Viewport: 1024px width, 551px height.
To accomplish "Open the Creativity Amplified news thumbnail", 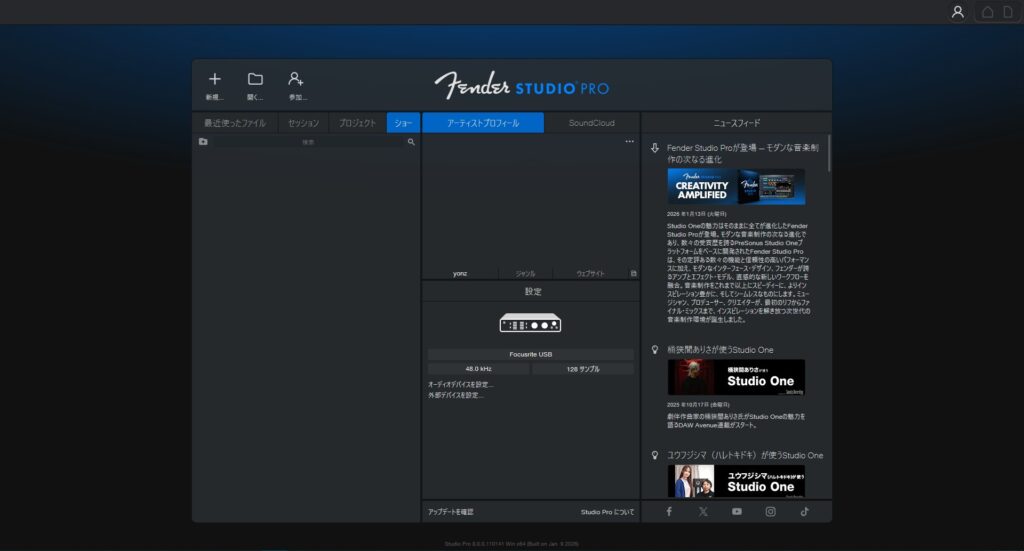I will tap(736, 186).
